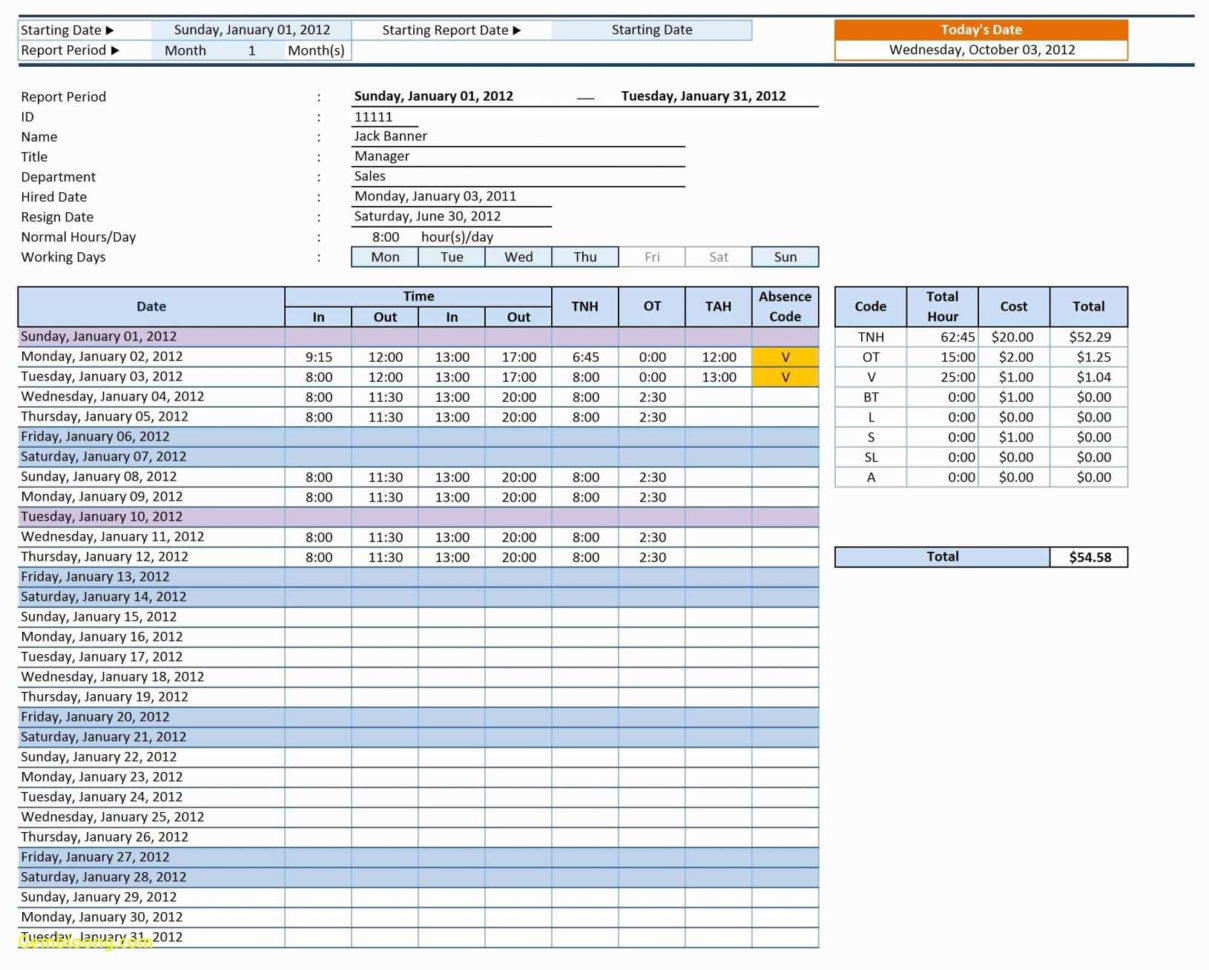
Task: Click the 62:45 total hour cell
Action: (942, 337)
